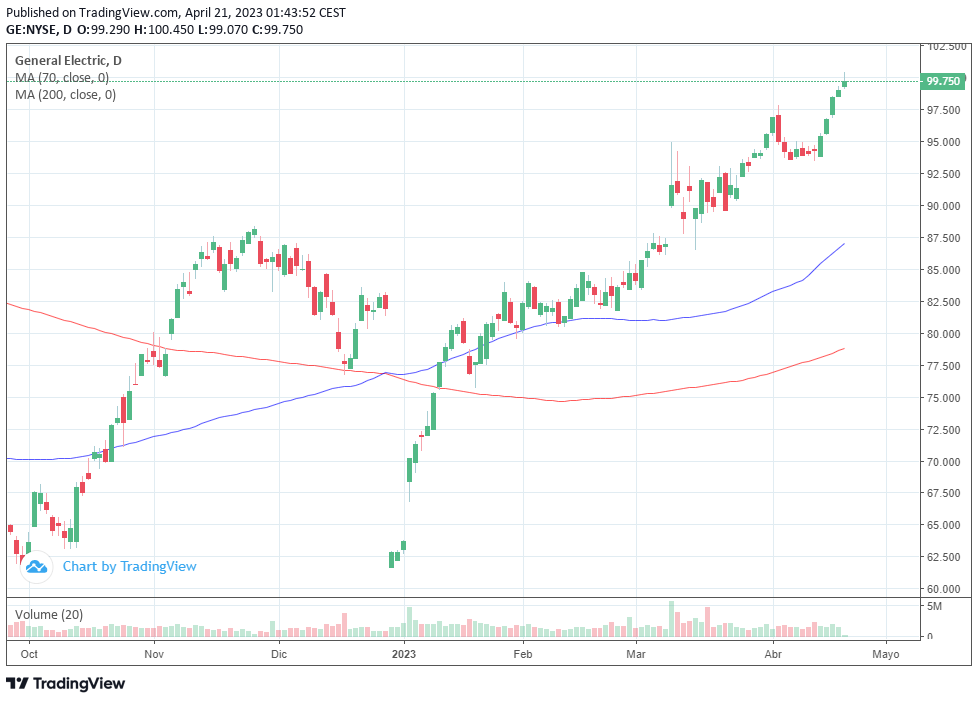The height and width of the screenshot is (702, 978).
Task: Click the 85.000 price axis label
Action: (943, 270)
